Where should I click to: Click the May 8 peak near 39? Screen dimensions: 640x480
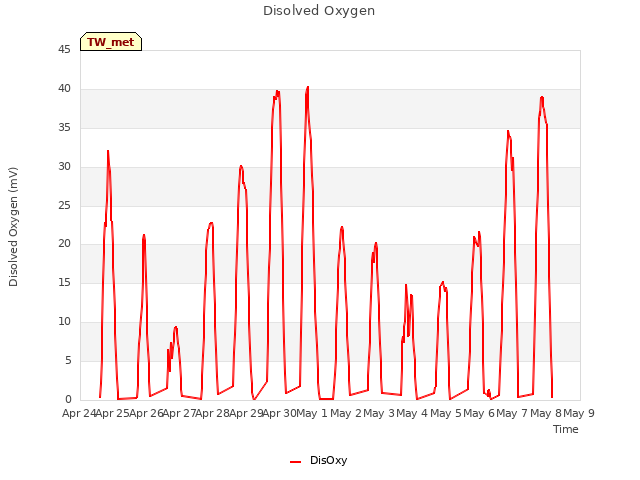(542, 97)
